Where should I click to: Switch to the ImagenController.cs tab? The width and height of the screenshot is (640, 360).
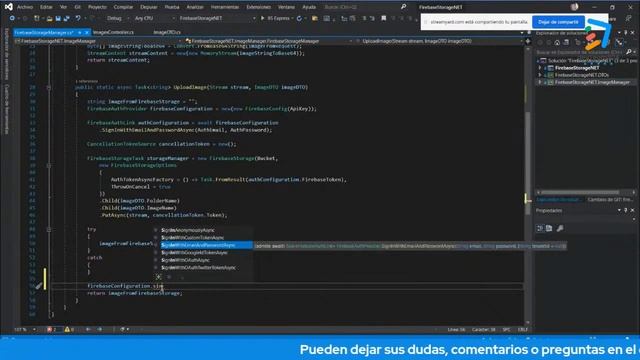pos(113,32)
